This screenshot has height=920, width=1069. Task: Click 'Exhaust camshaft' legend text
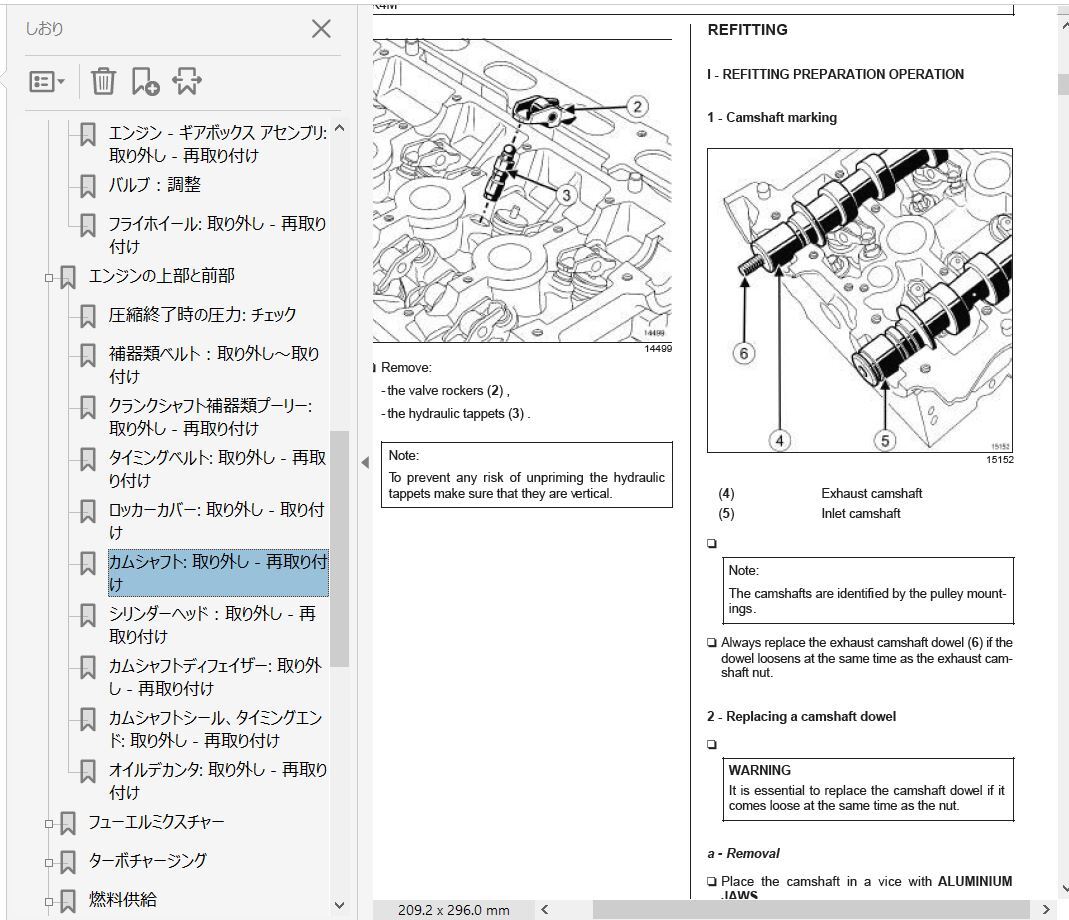coord(871,493)
